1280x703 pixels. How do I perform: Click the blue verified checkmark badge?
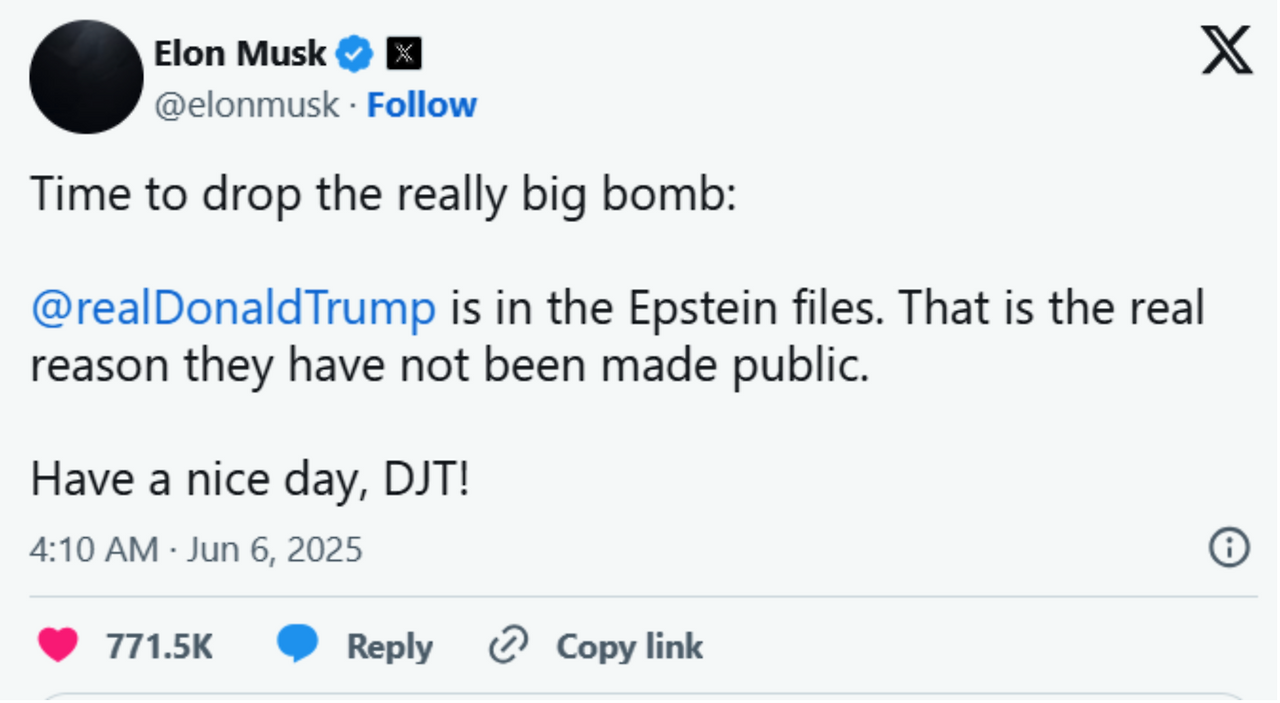click(x=354, y=54)
